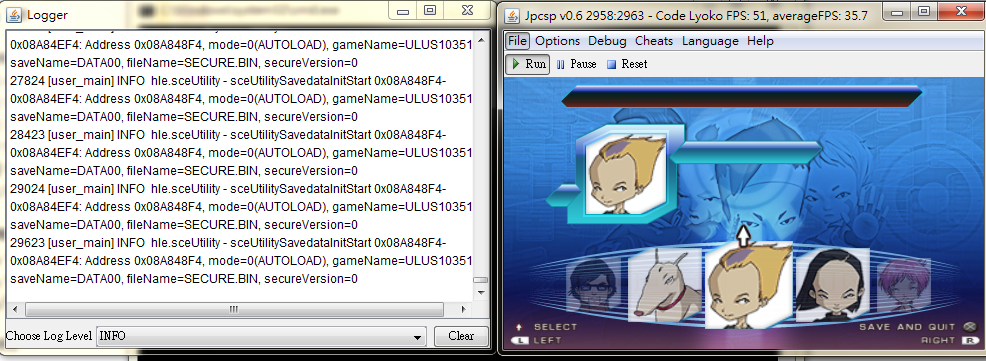986x361 pixels.
Task: Open the Language menu
Action: [710, 41]
